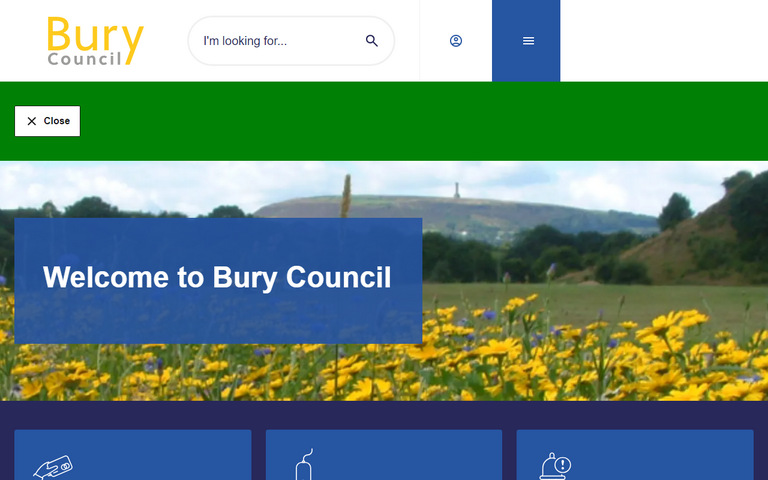Click the yellow wildflowers in hero image

point(600,360)
